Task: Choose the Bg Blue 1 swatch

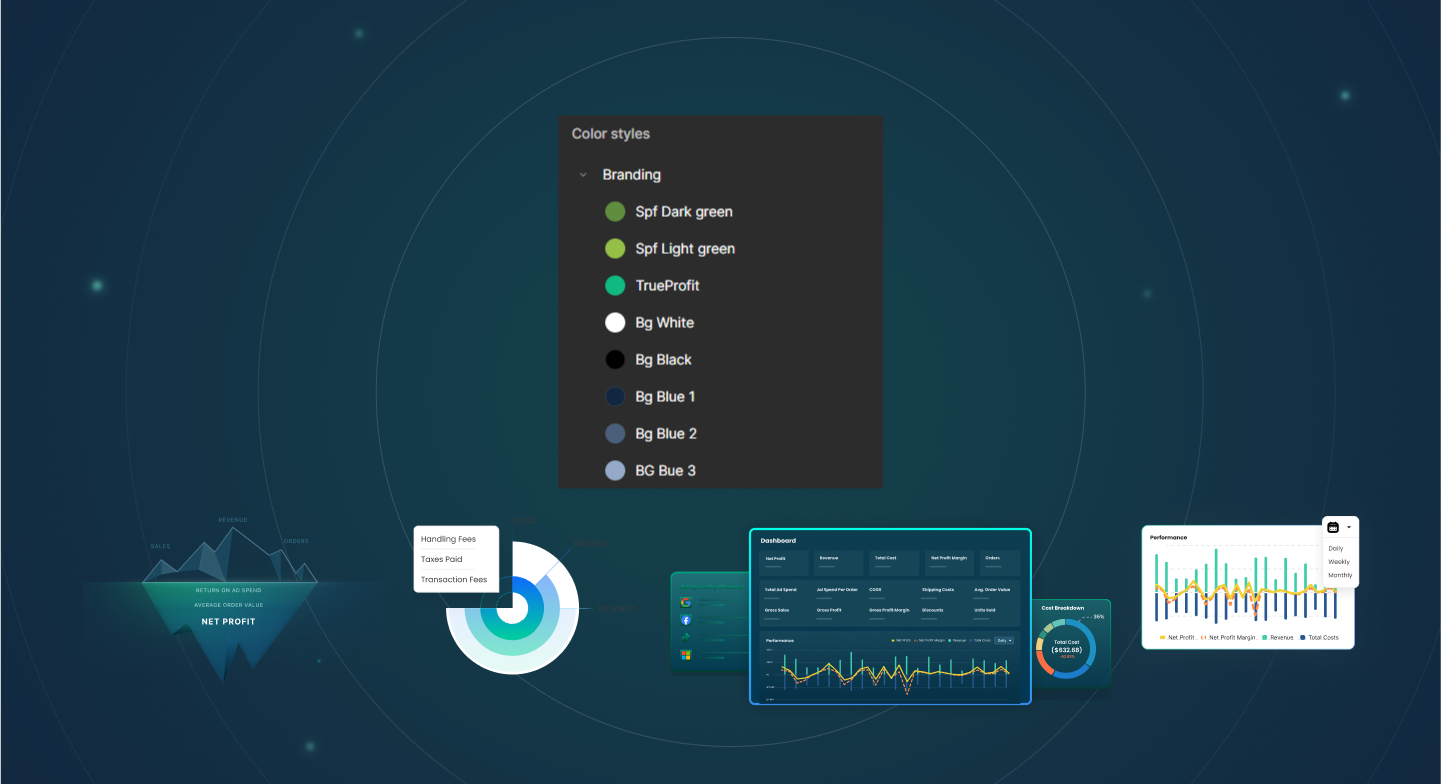Action: 615,397
